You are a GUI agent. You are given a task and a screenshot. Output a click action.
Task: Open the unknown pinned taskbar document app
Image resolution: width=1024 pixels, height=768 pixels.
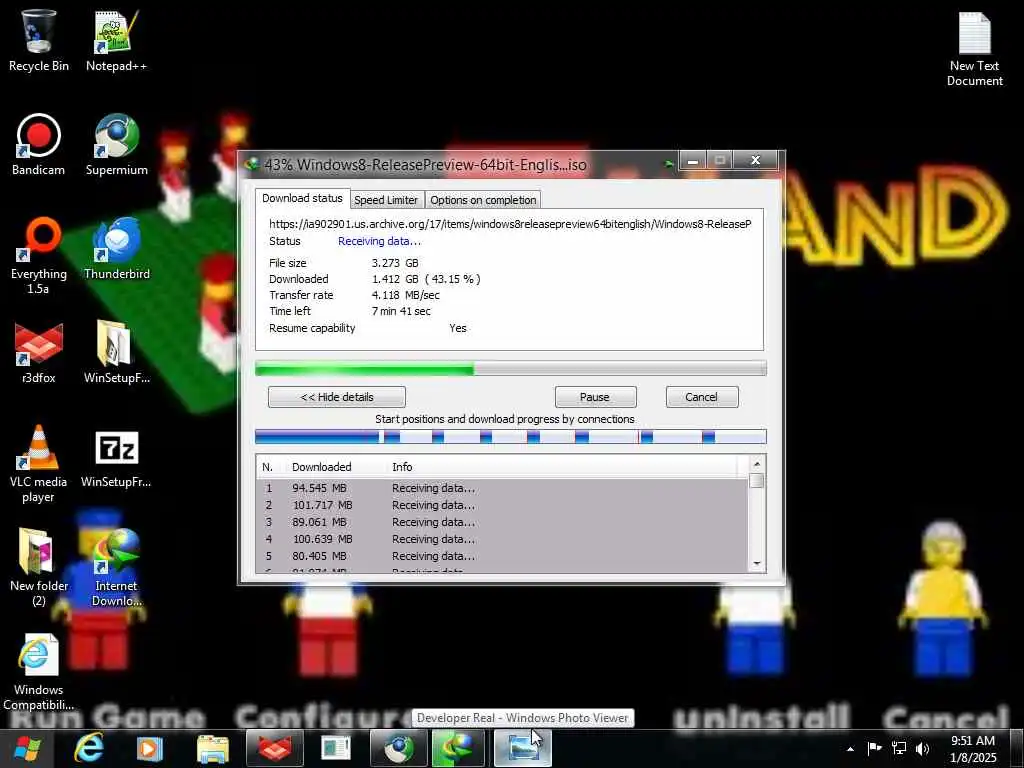tap(337, 748)
